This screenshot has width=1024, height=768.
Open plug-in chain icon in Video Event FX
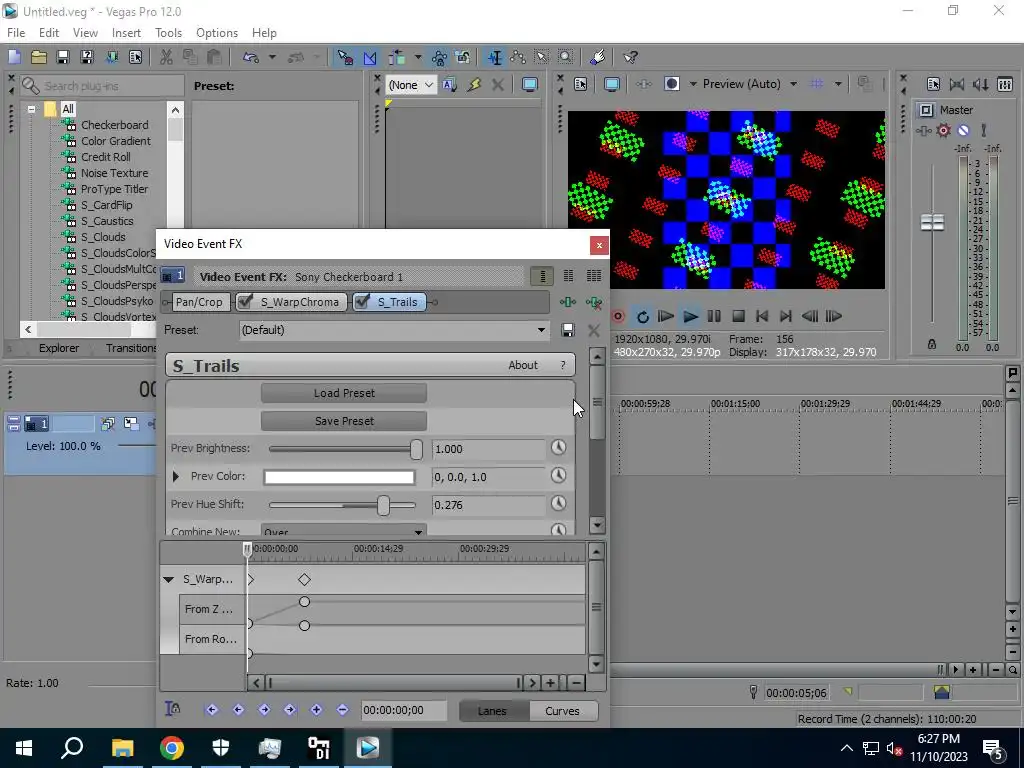pyautogui.click(x=568, y=302)
